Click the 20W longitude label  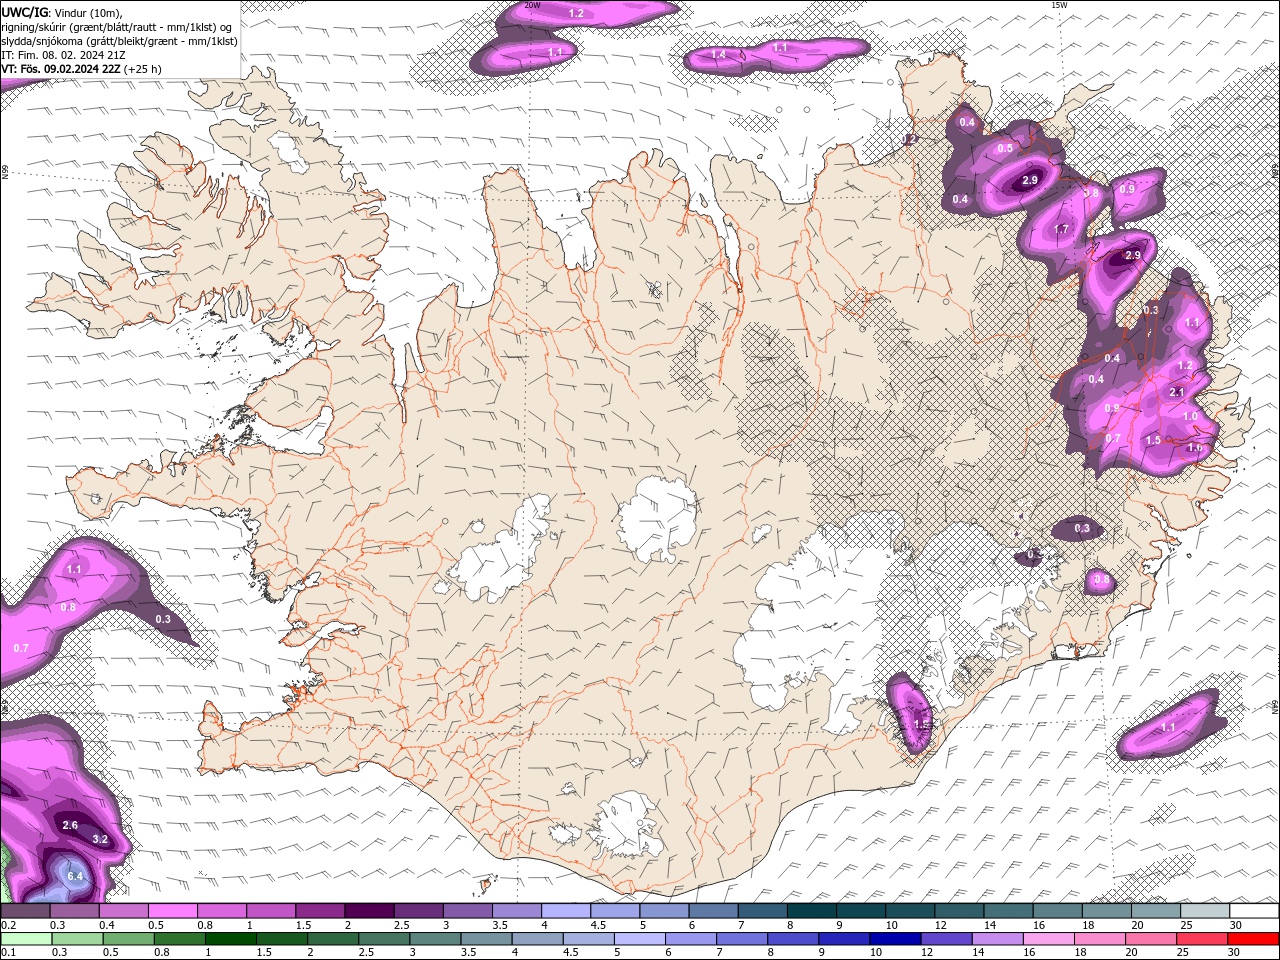point(532,5)
